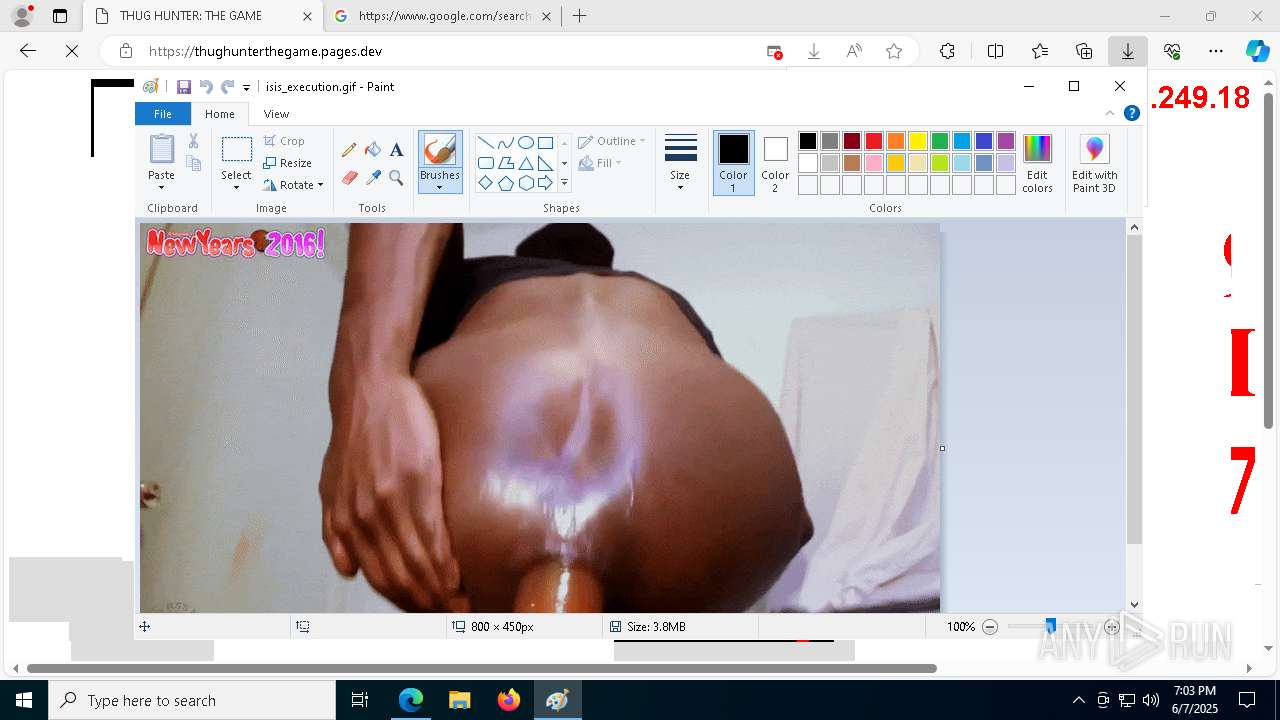Click the Crop button
The image size is (1280, 720).
pyautogui.click(x=284, y=141)
